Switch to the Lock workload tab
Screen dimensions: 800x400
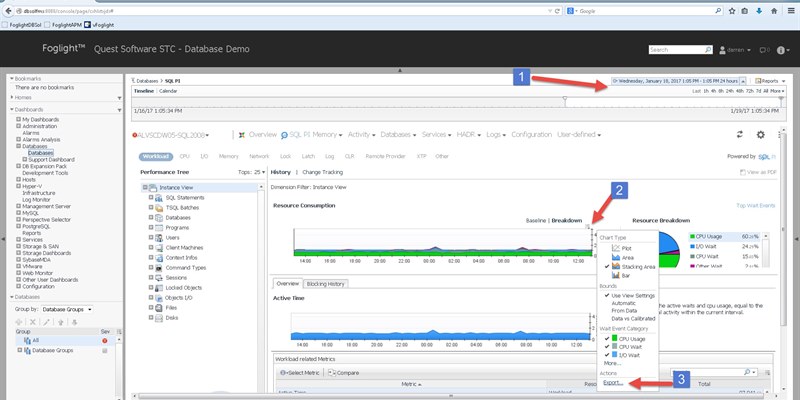point(285,157)
